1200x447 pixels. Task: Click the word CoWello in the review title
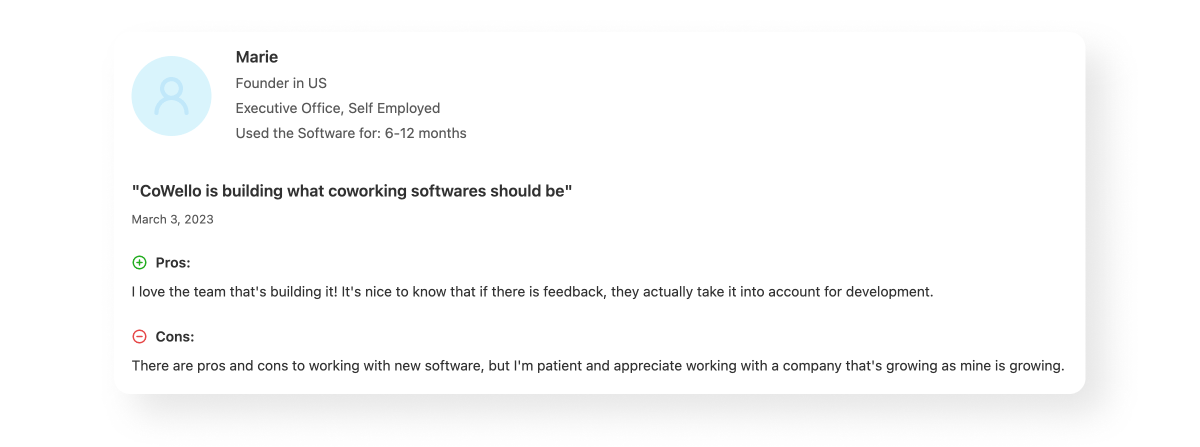coord(167,191)
